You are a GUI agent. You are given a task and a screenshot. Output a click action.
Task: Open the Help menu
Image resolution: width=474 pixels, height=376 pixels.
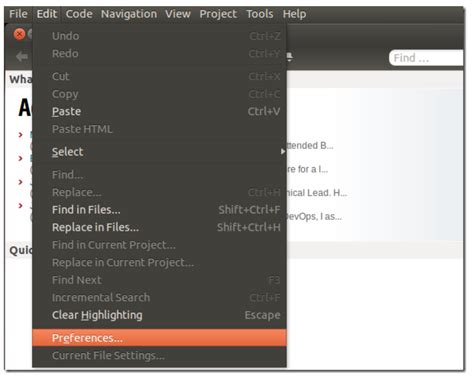(294, 14)
